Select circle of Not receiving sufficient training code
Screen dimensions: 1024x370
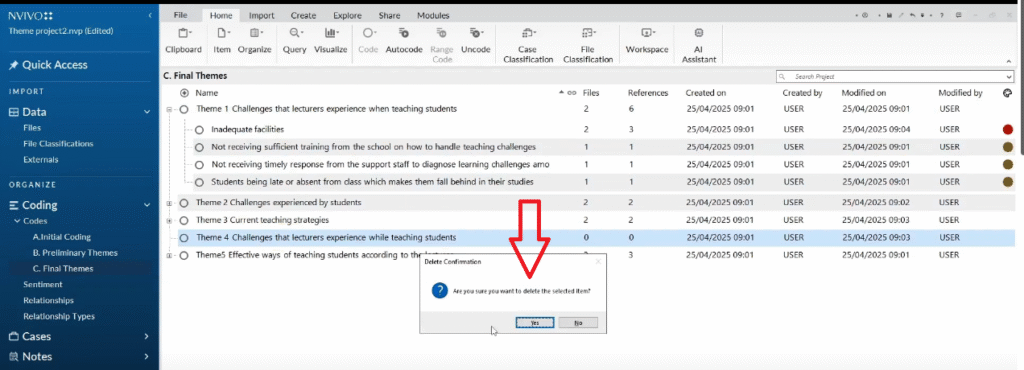[199, 147]
